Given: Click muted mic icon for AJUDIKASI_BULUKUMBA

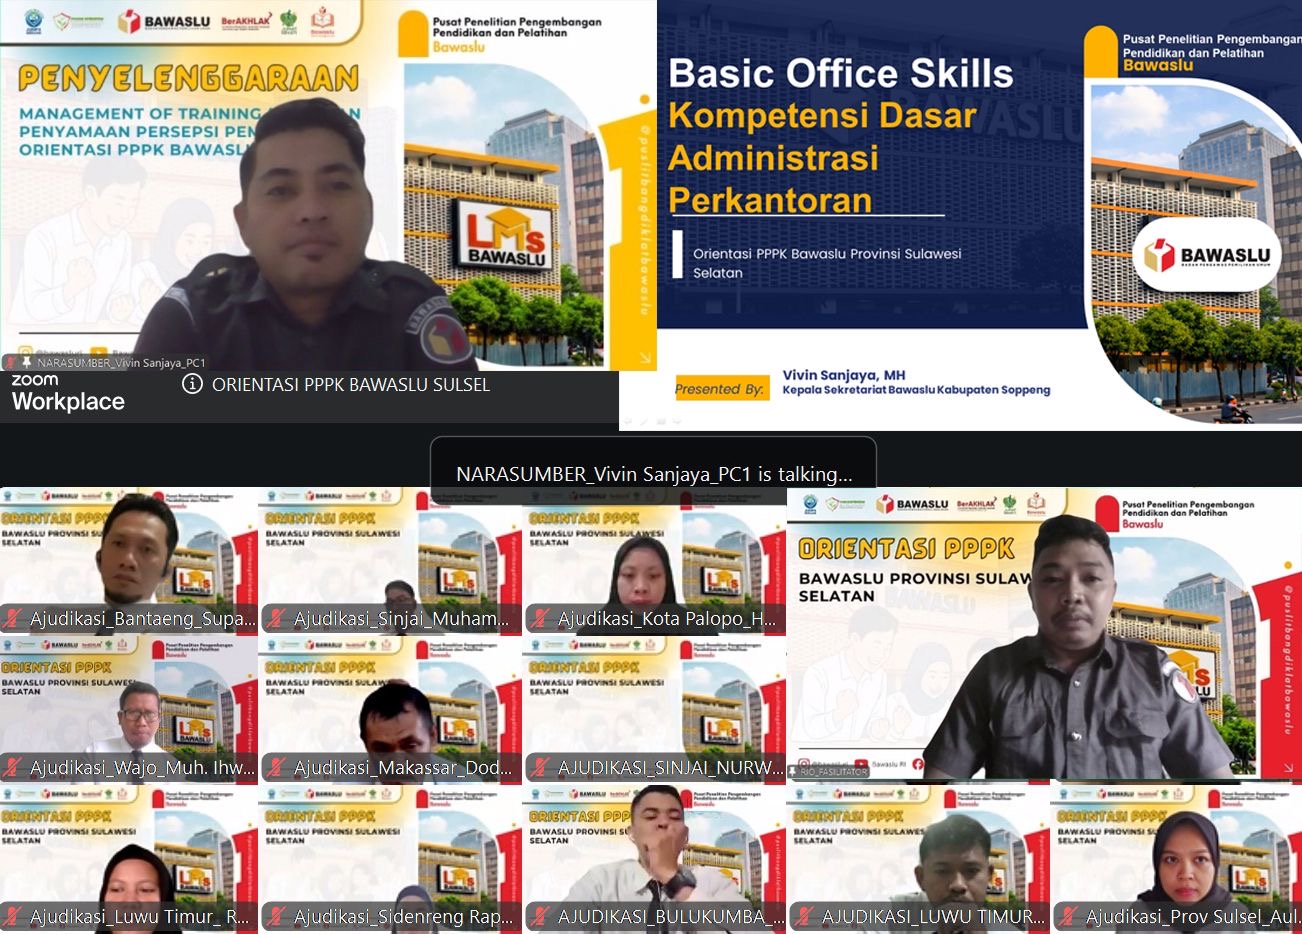Looking at the screenshot, I should tap(541, 916).
